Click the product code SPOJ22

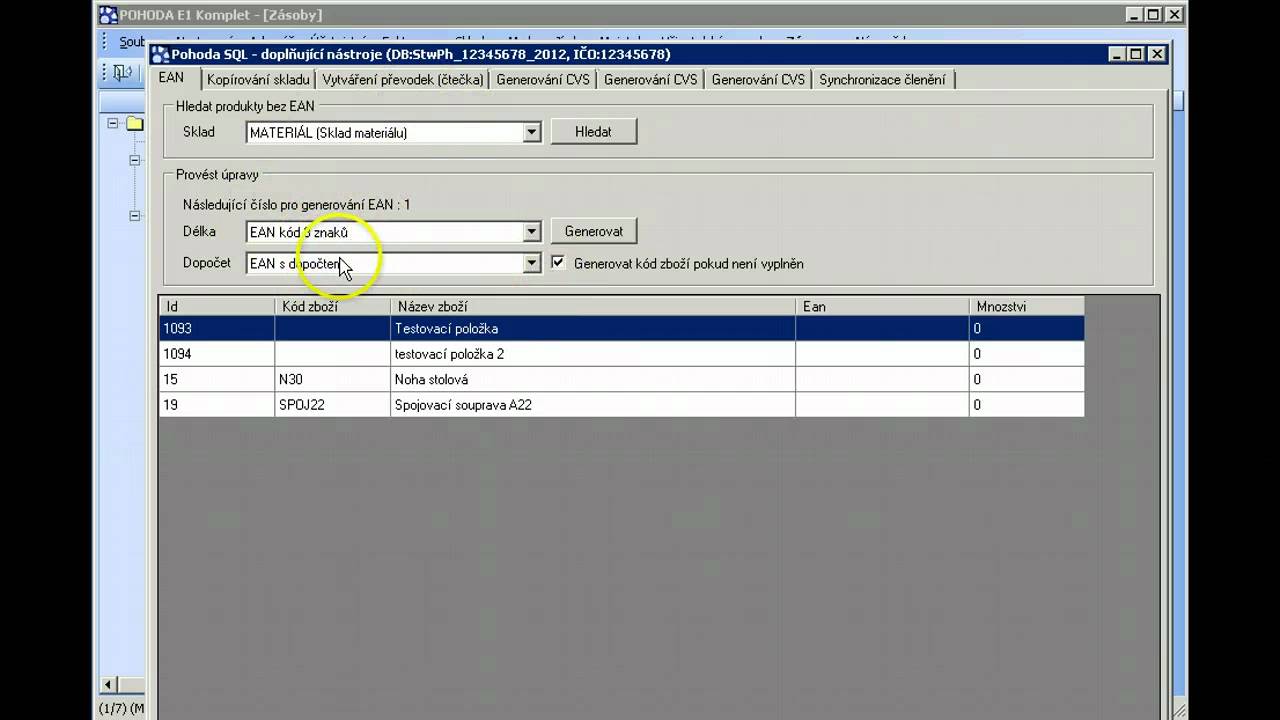302,405
